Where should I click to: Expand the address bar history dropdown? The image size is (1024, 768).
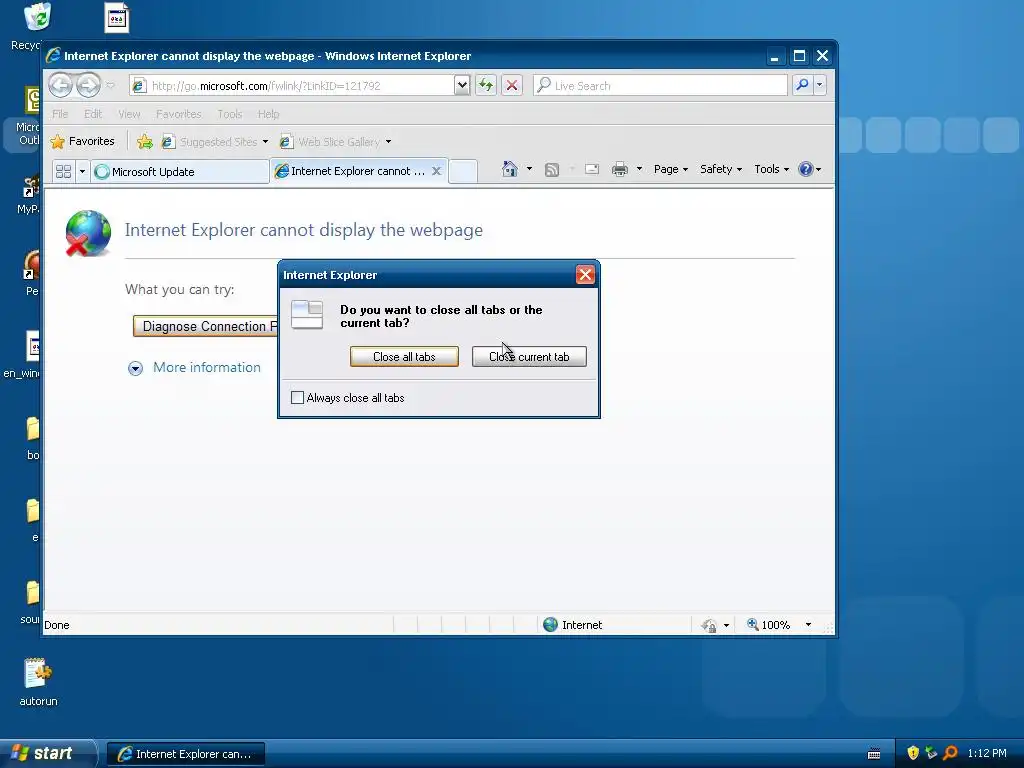pos(462,86)
